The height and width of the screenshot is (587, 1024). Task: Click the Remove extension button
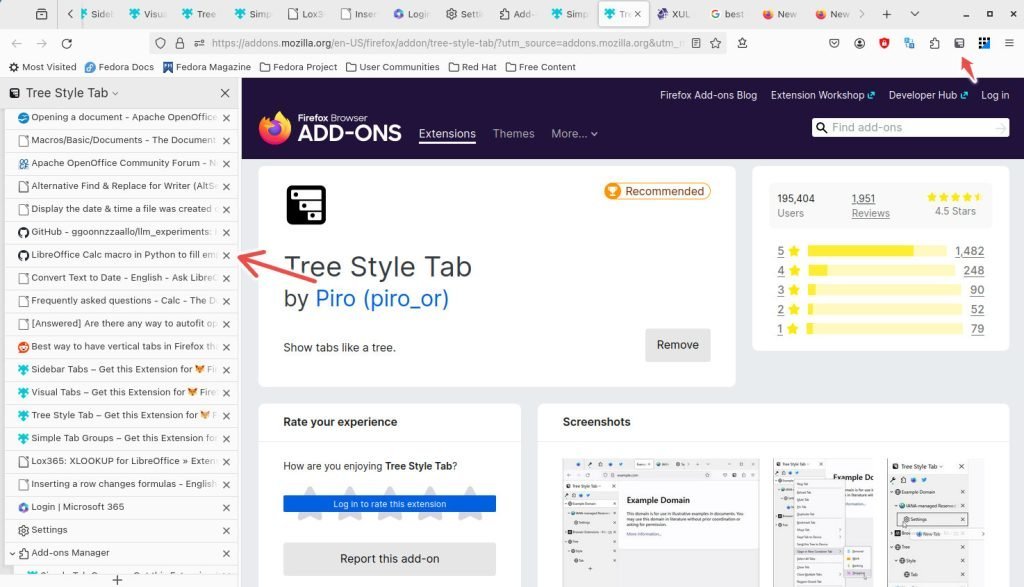click(677, 345)
